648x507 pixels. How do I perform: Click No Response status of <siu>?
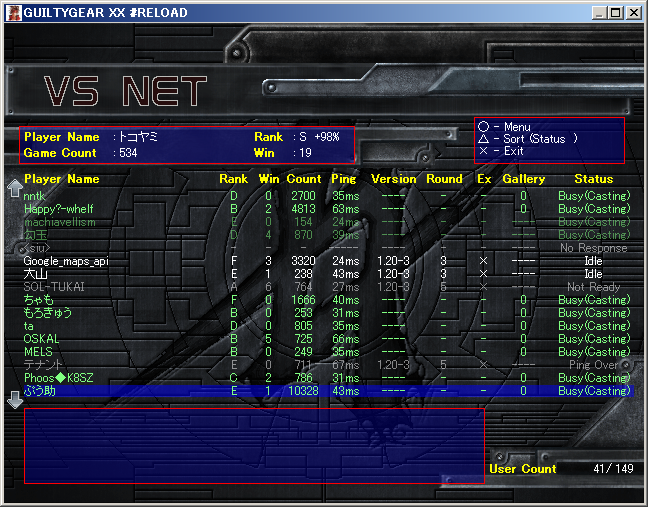[x=593, y=248]
